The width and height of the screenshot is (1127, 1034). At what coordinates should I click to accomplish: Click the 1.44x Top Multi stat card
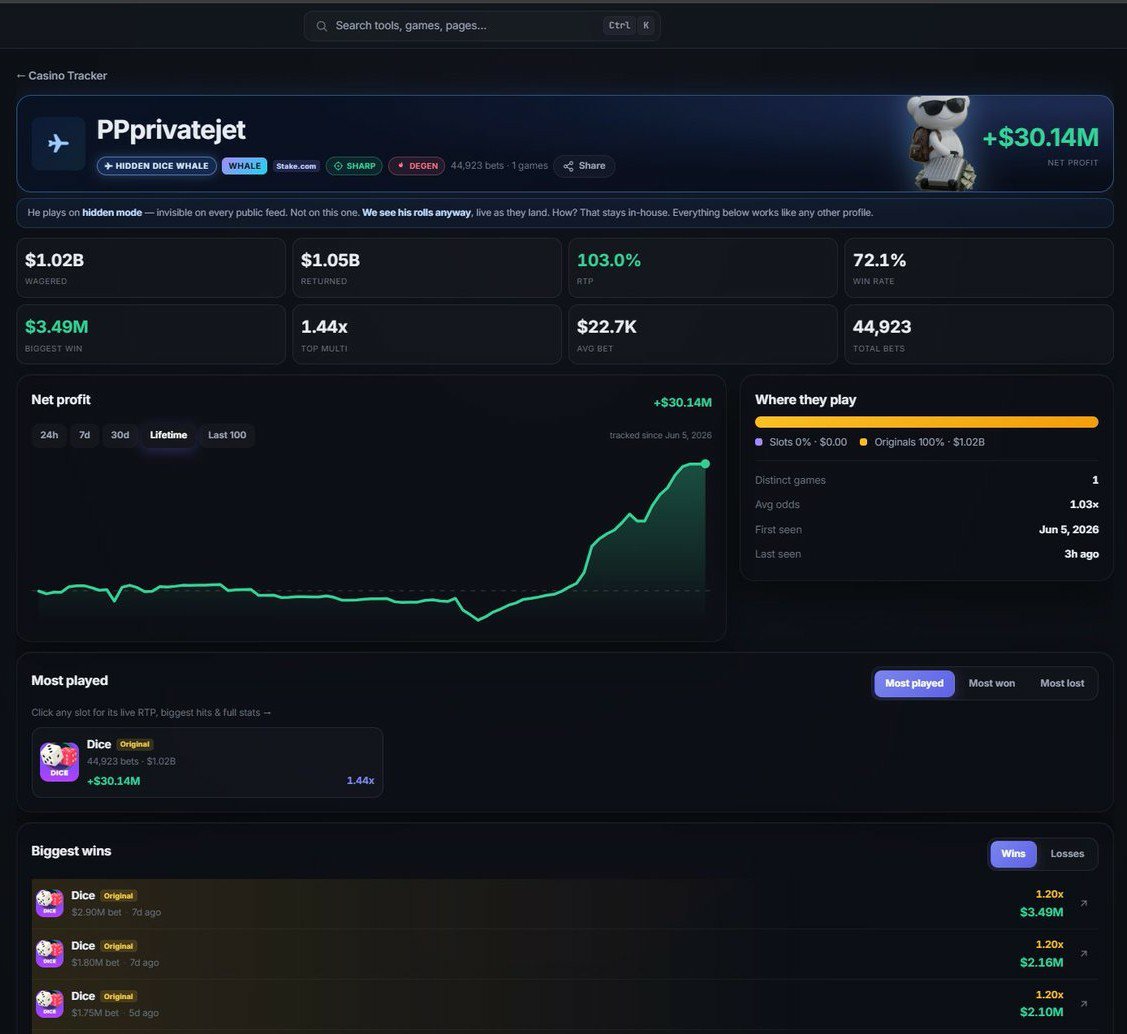point(427,335)
